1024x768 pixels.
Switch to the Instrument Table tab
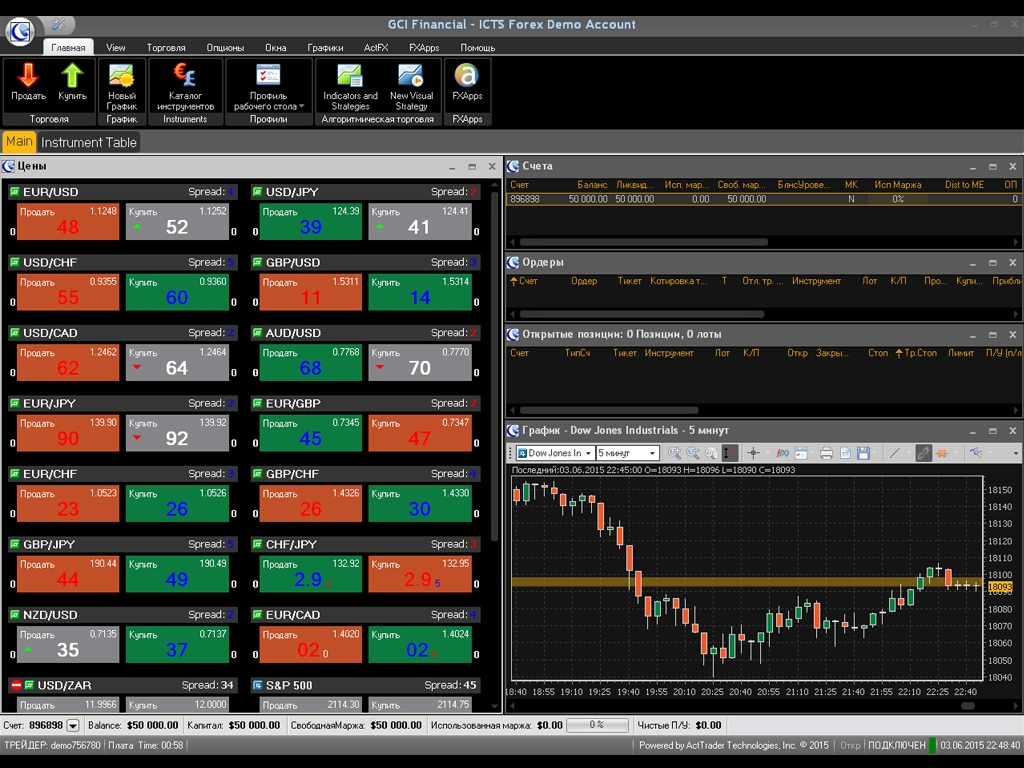89,142
